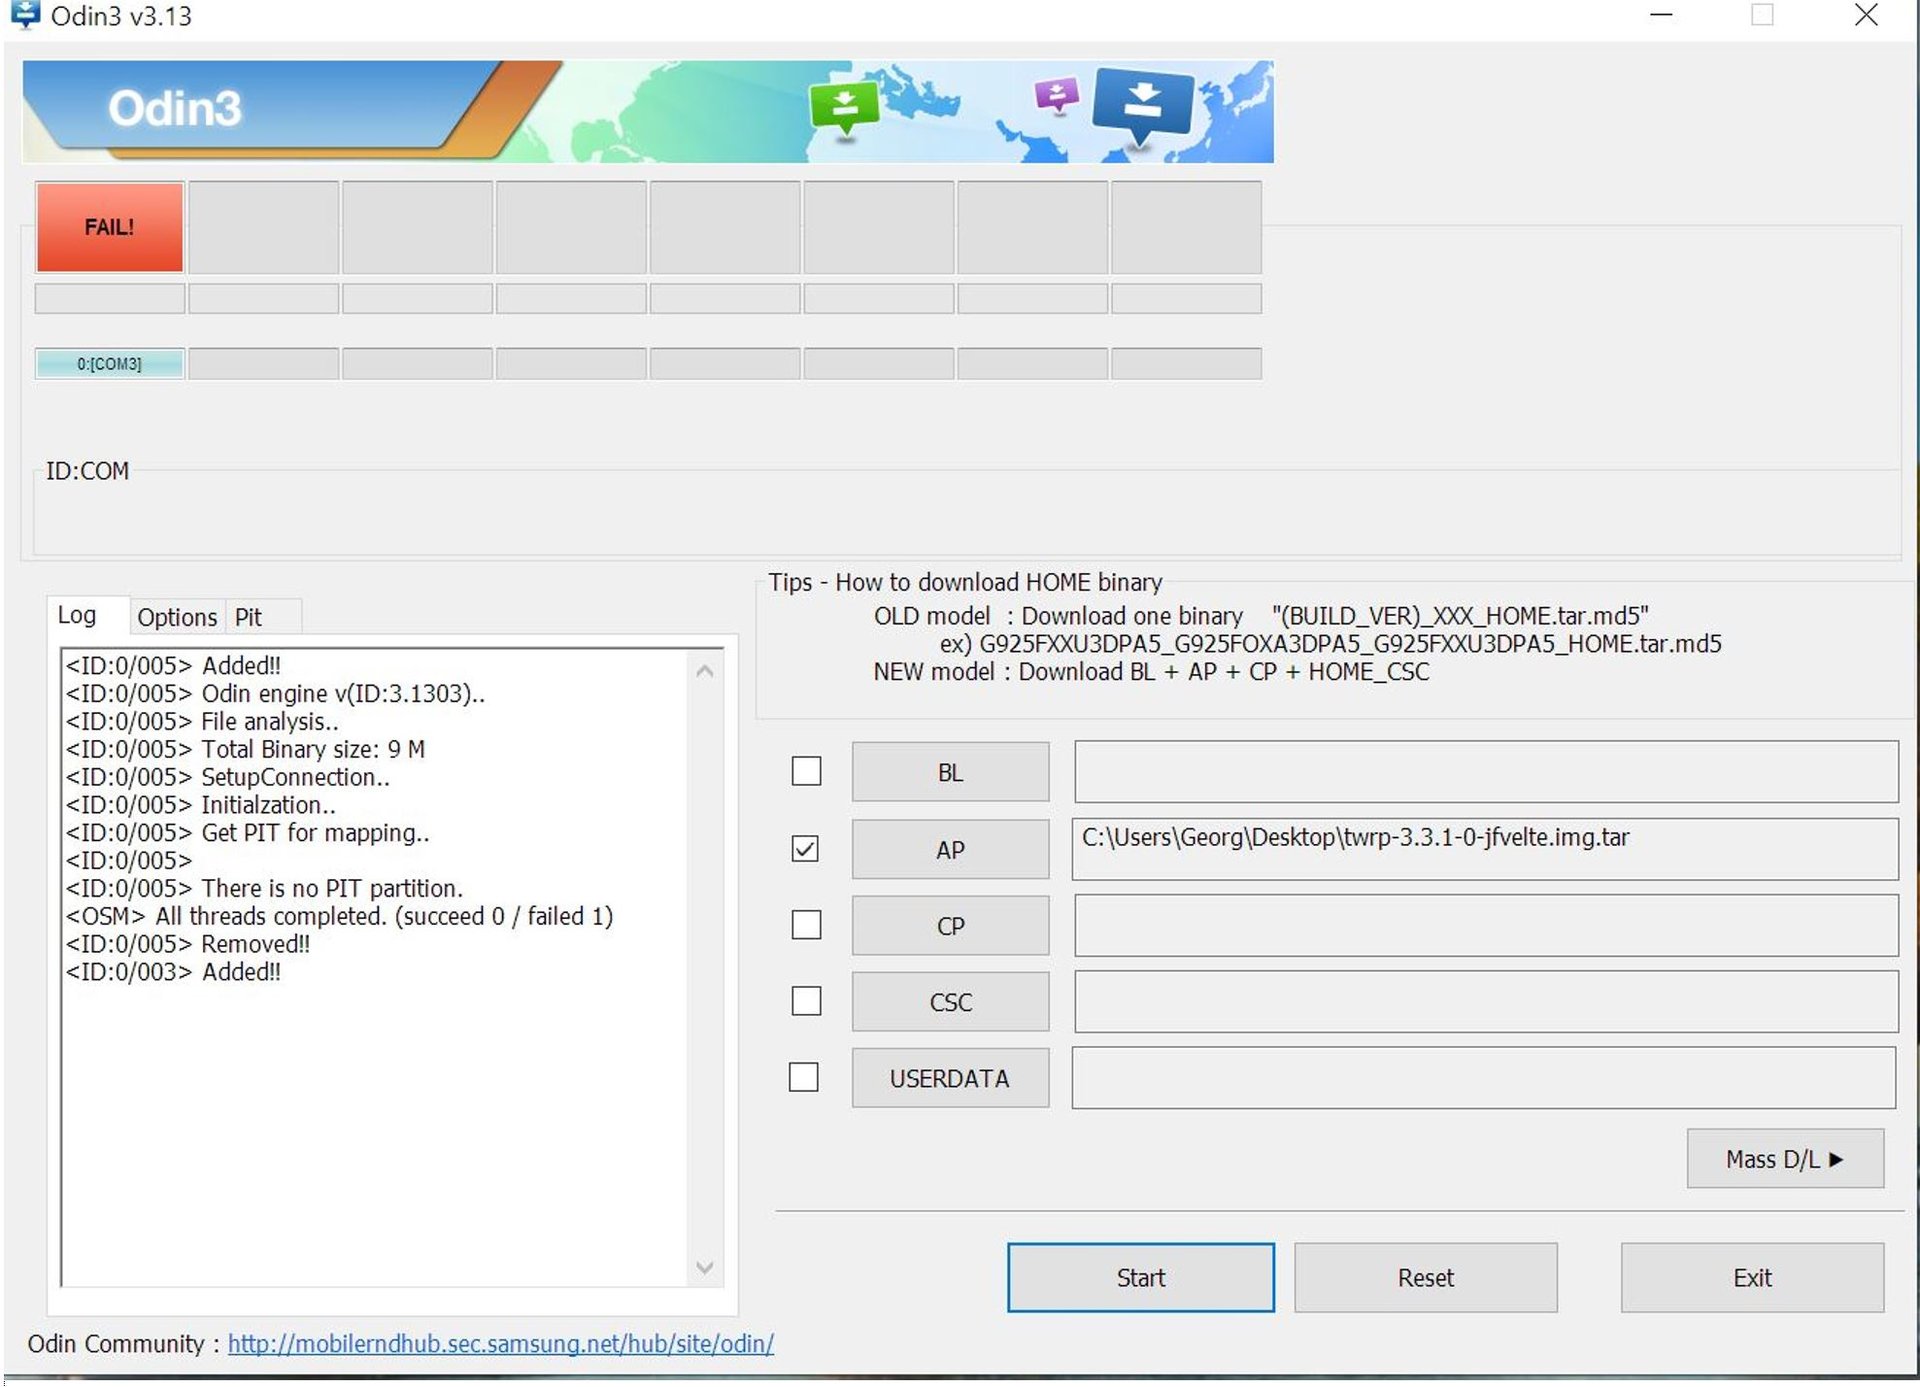Close the Odin3 window
1920x1387 pixels.
pos(1865,15)
